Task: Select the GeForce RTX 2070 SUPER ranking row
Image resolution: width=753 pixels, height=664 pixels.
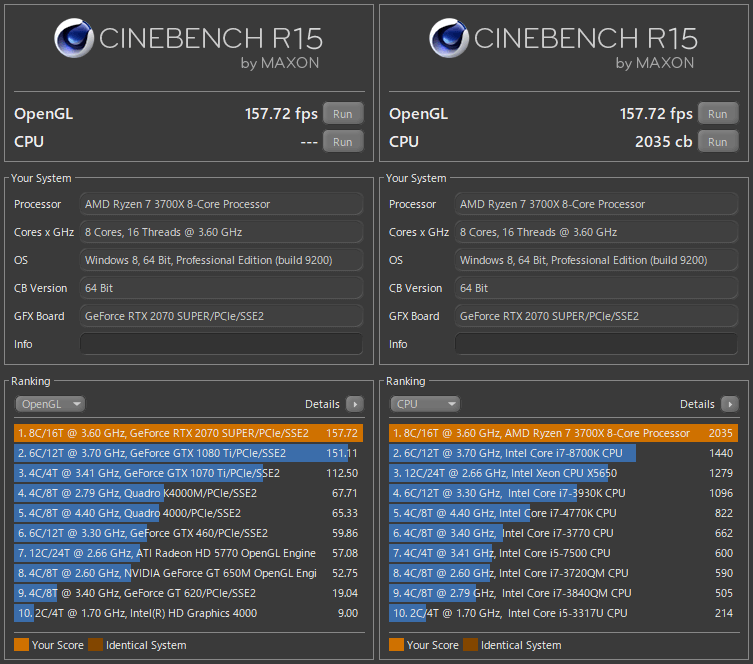Action: point(188,433)
